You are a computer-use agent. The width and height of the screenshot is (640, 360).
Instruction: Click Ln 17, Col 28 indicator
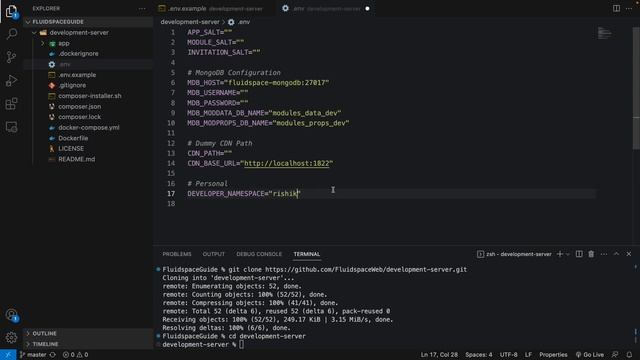point(439,355)
